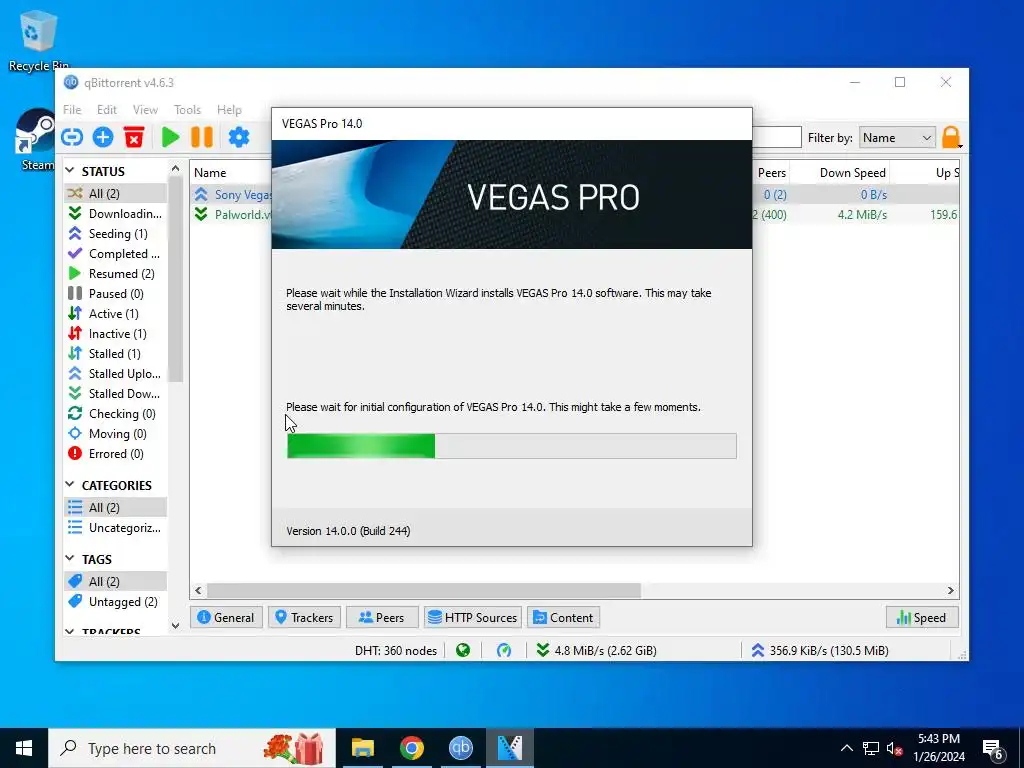Collapse the STATUS section
The image size is (1024, 768).
[x=70, y=170]
